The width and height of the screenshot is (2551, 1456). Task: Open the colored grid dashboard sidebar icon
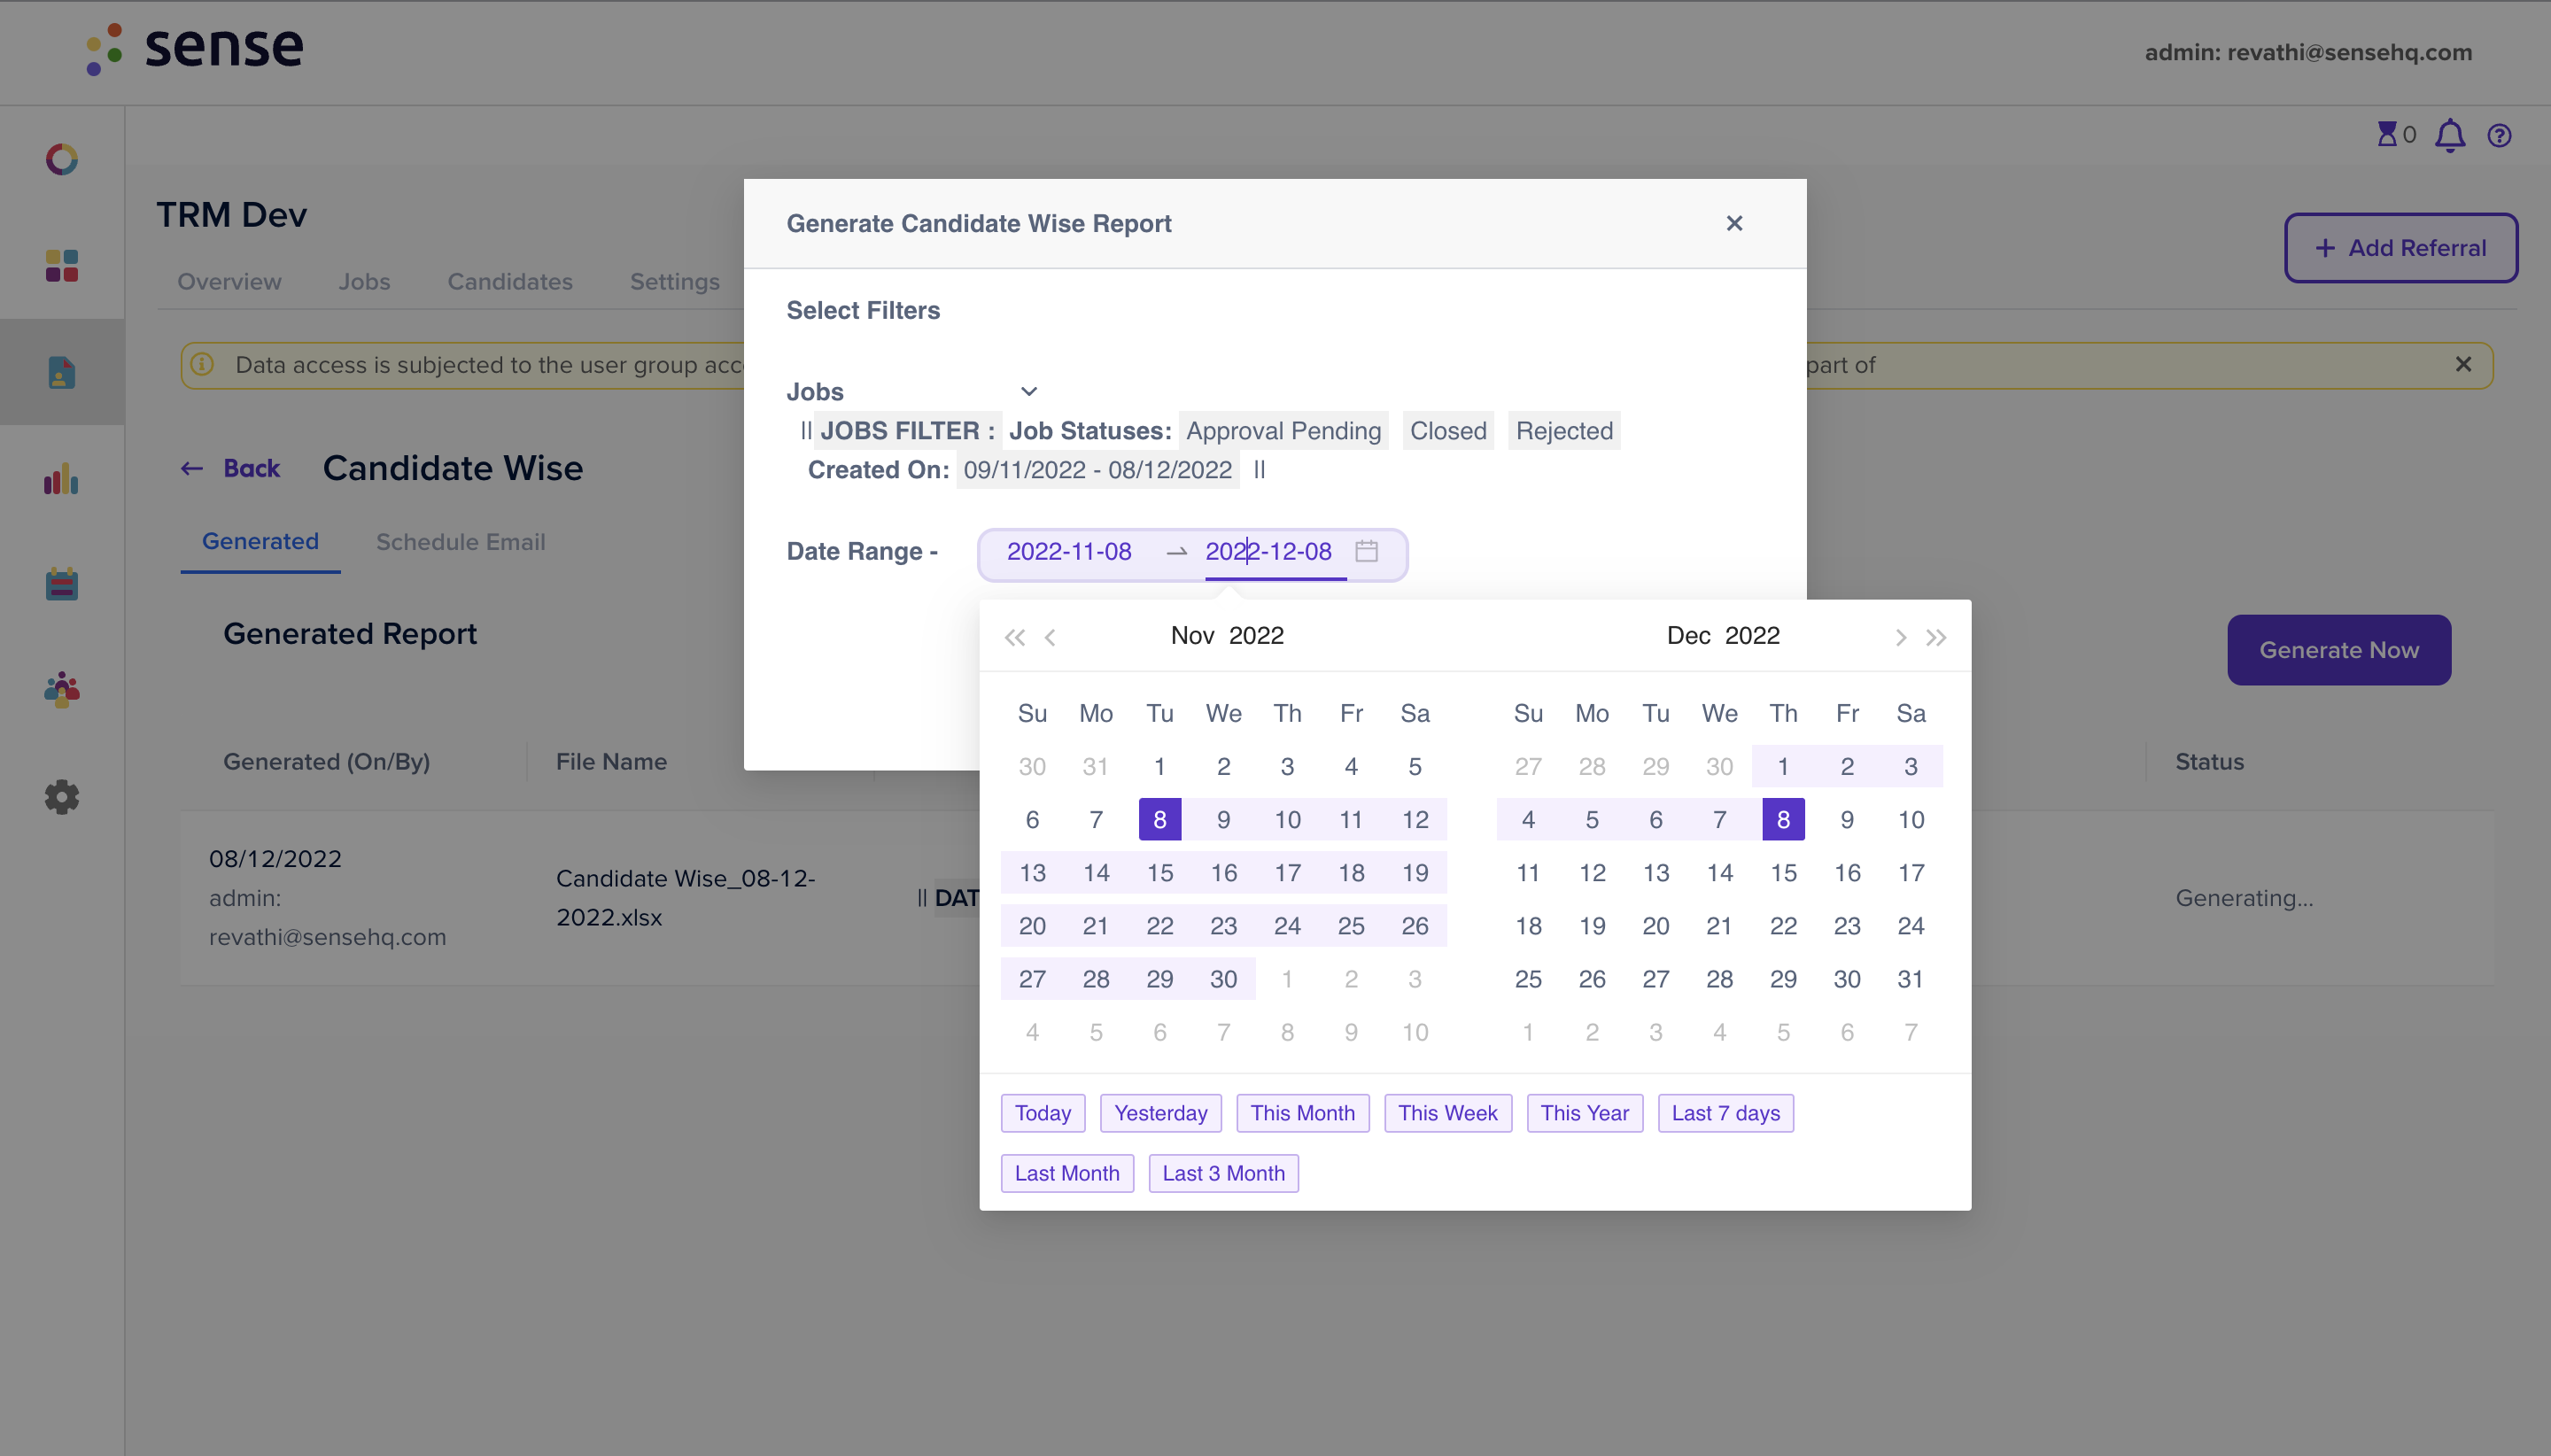tap(61, 265)
